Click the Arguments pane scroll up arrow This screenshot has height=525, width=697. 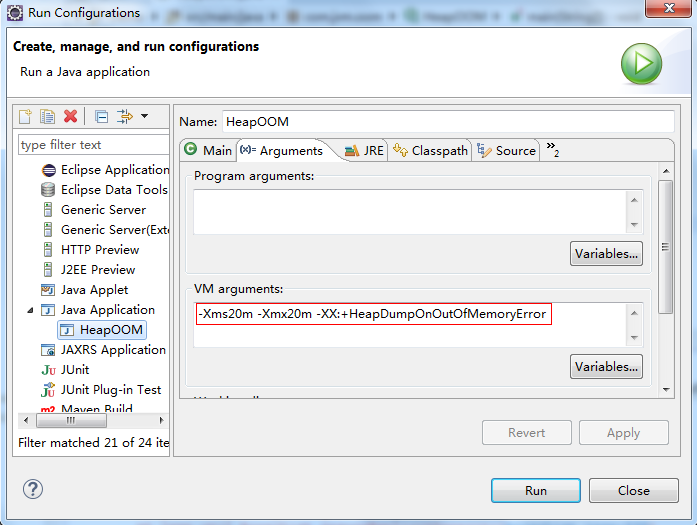[666, 171]
